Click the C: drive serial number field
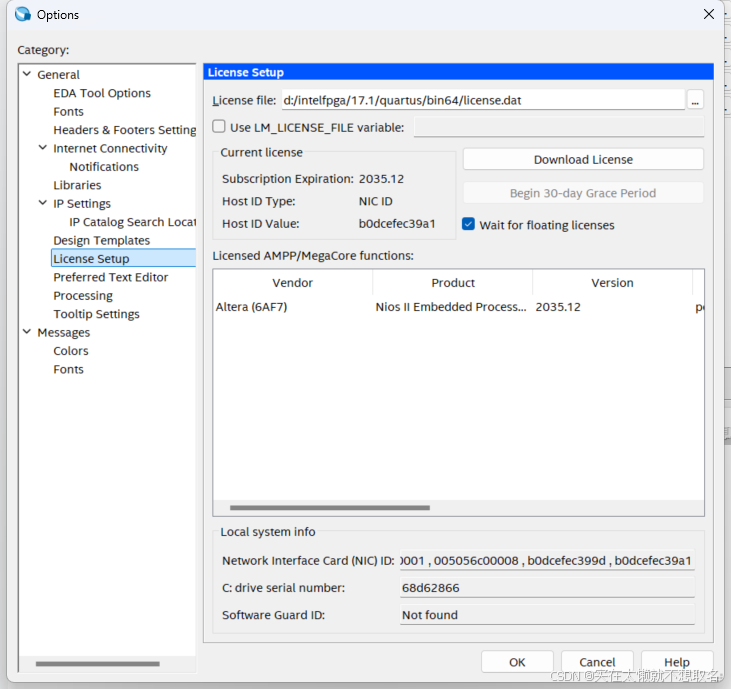The height and width of the screenshot is (689, 731). click(x=547, y=587)
